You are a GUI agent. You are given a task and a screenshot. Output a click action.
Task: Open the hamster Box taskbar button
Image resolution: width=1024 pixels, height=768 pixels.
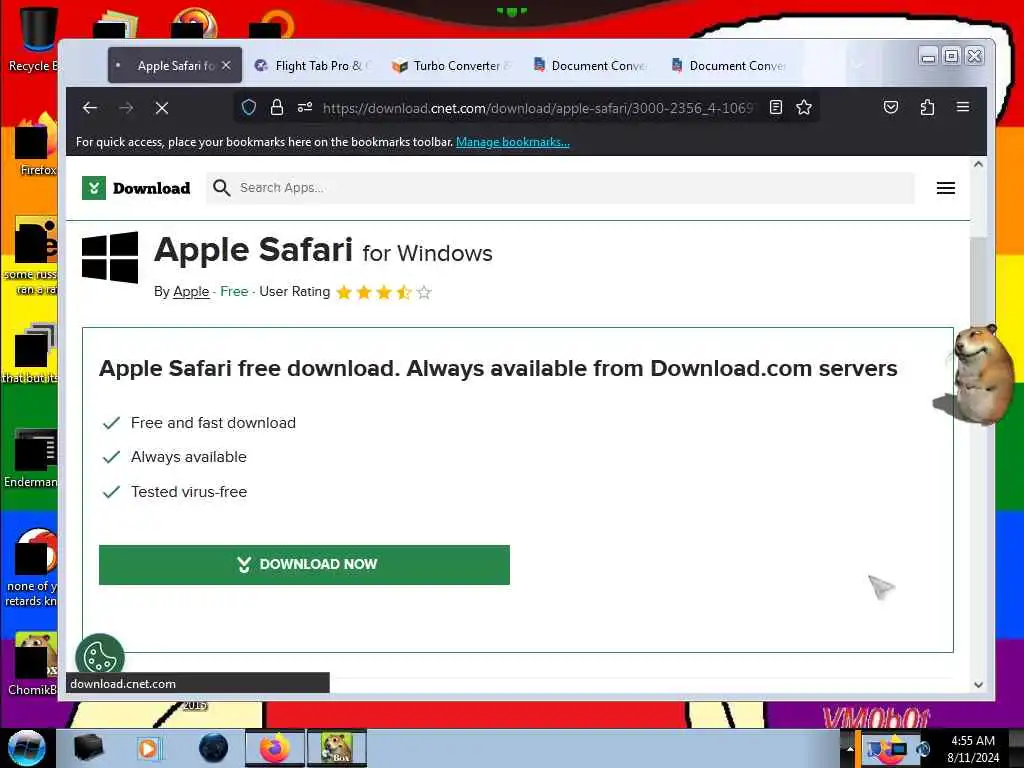336,748
